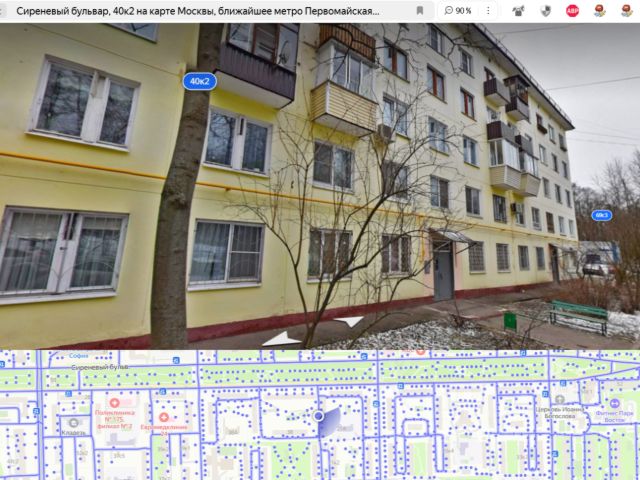The height and width of the screenshot is (480, 640).
Task: Open the shield protection extension icon
Action: point(545,11)
